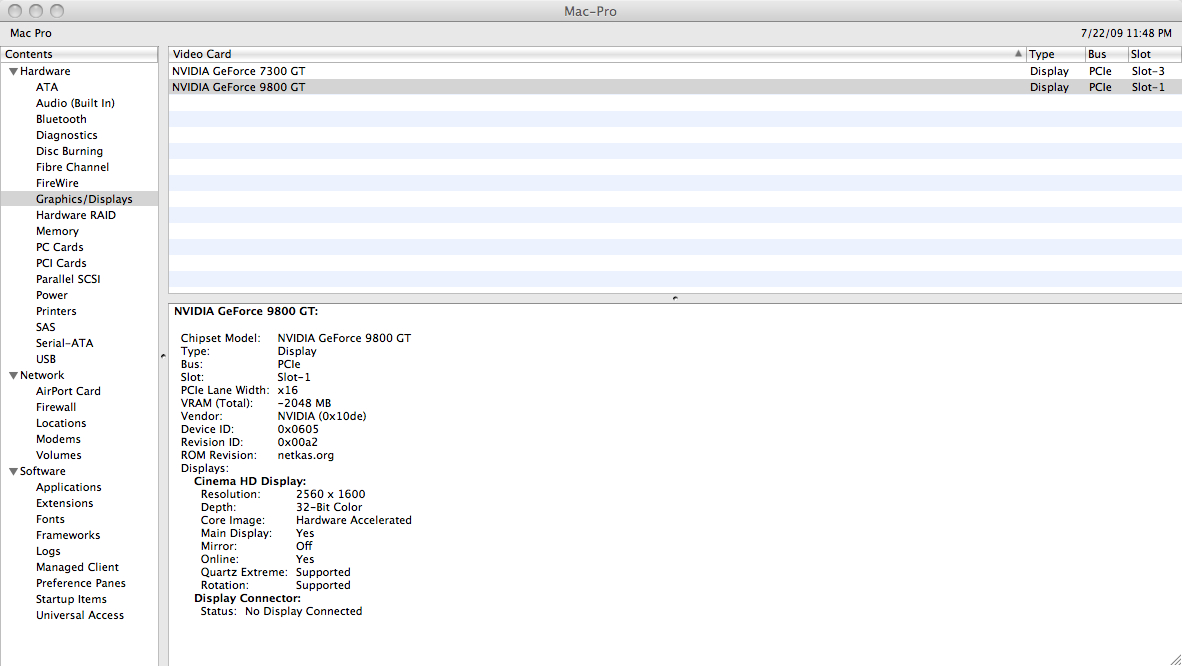Show Fonts under Software
This screenshot has width=1182, height=666.
[51, 519]
